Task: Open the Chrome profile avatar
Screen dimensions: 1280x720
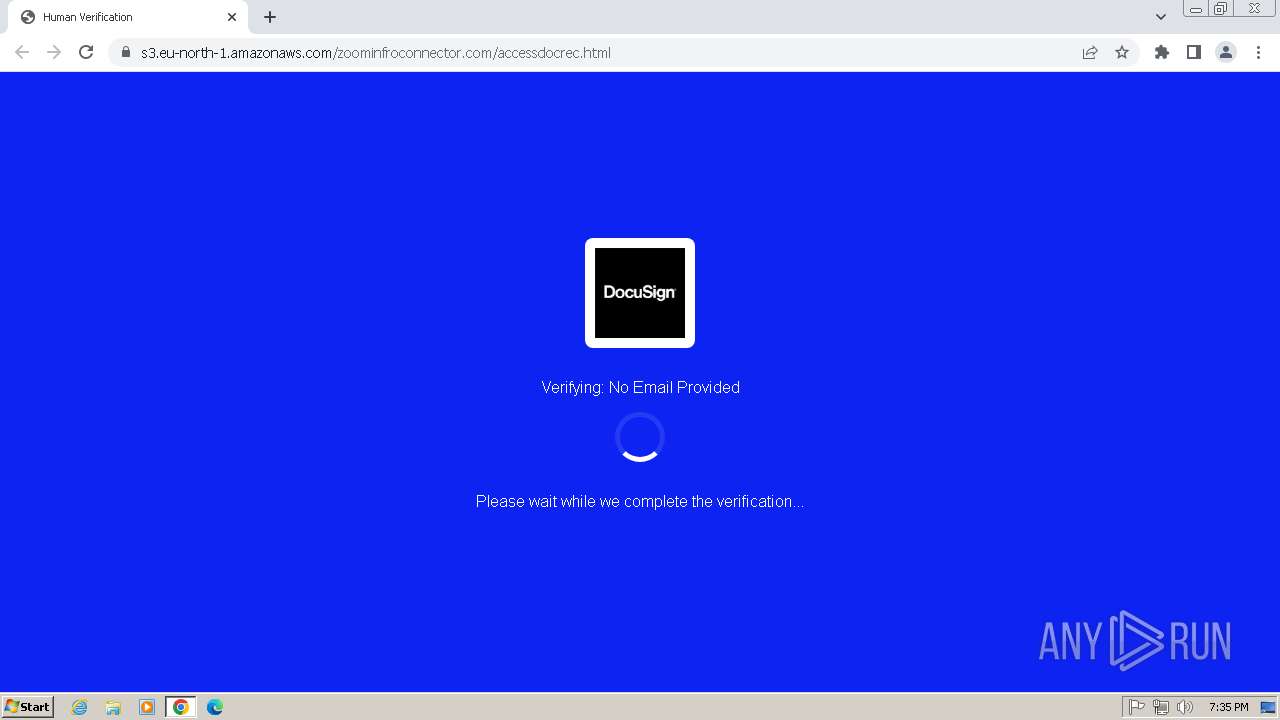Action: coord(1226,52)
